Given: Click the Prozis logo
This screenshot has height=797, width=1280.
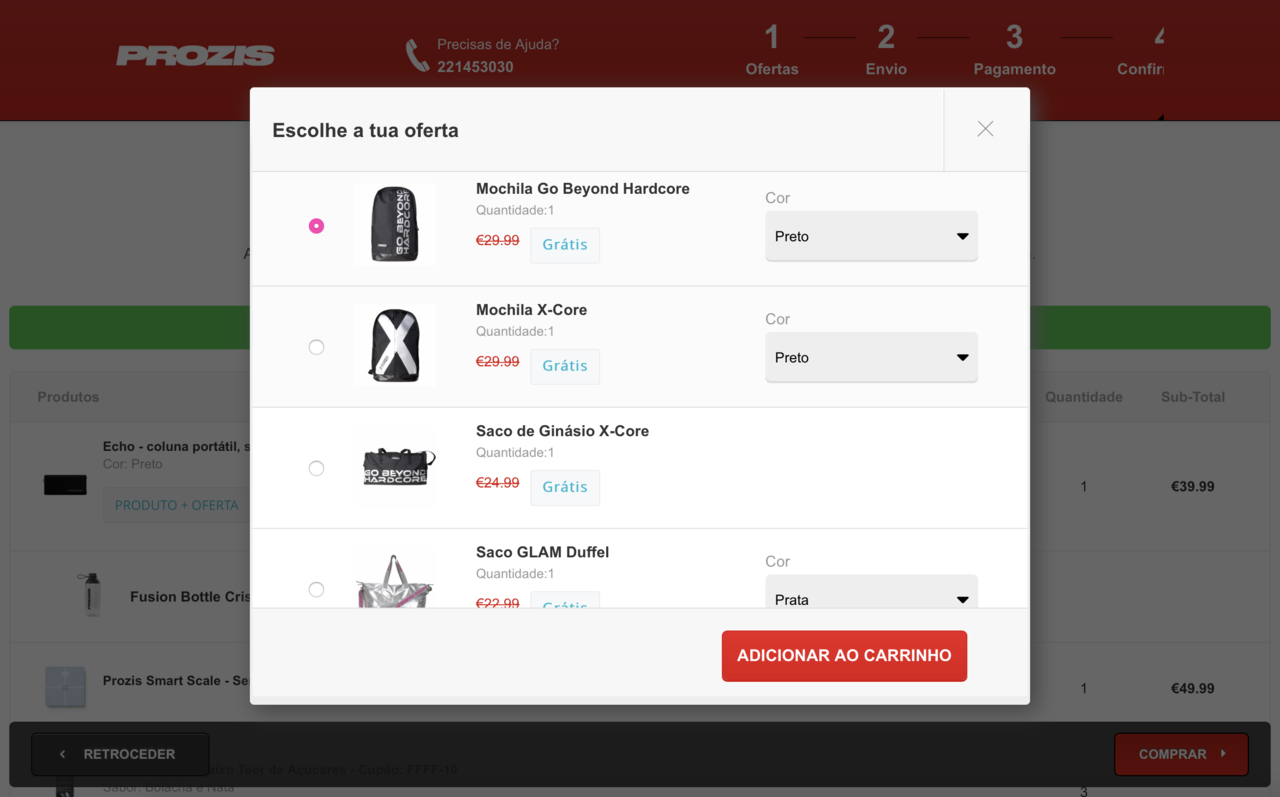Looking at the screenshot, I should (195, 56).
